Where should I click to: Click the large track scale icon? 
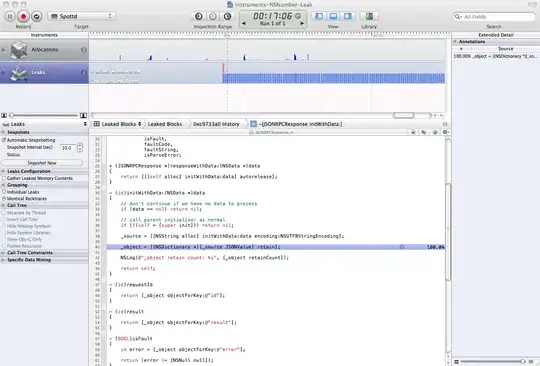[x=83, y=116]
